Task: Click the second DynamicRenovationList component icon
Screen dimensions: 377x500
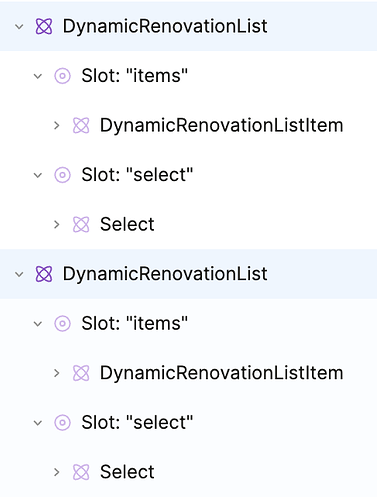Action: click(44, 274)
